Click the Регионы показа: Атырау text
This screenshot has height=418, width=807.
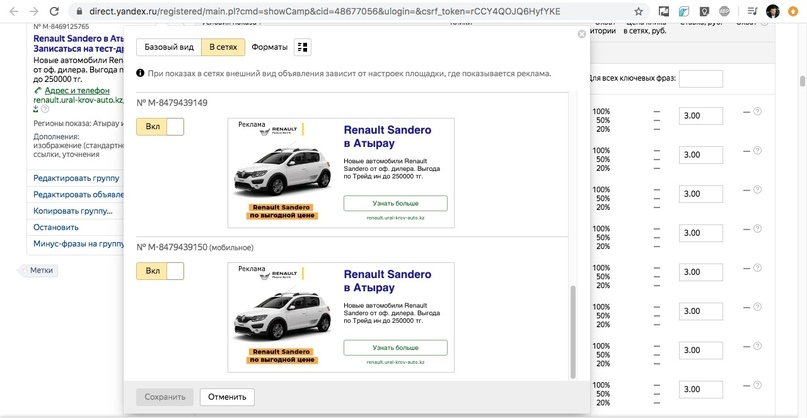point(78,124)
